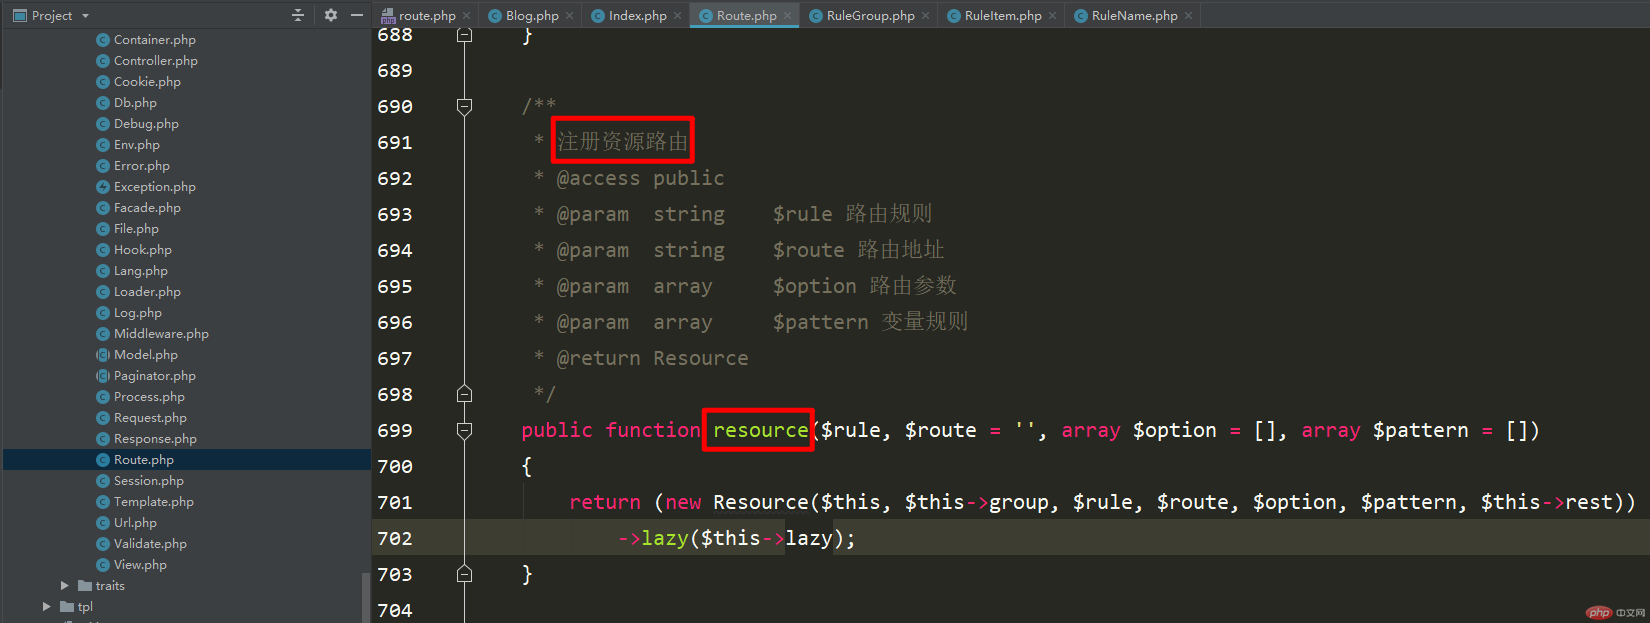Click the Session.php class icon
This screenshot has height=623, width=1650.
pyautogui.click(x=103, y=481)
